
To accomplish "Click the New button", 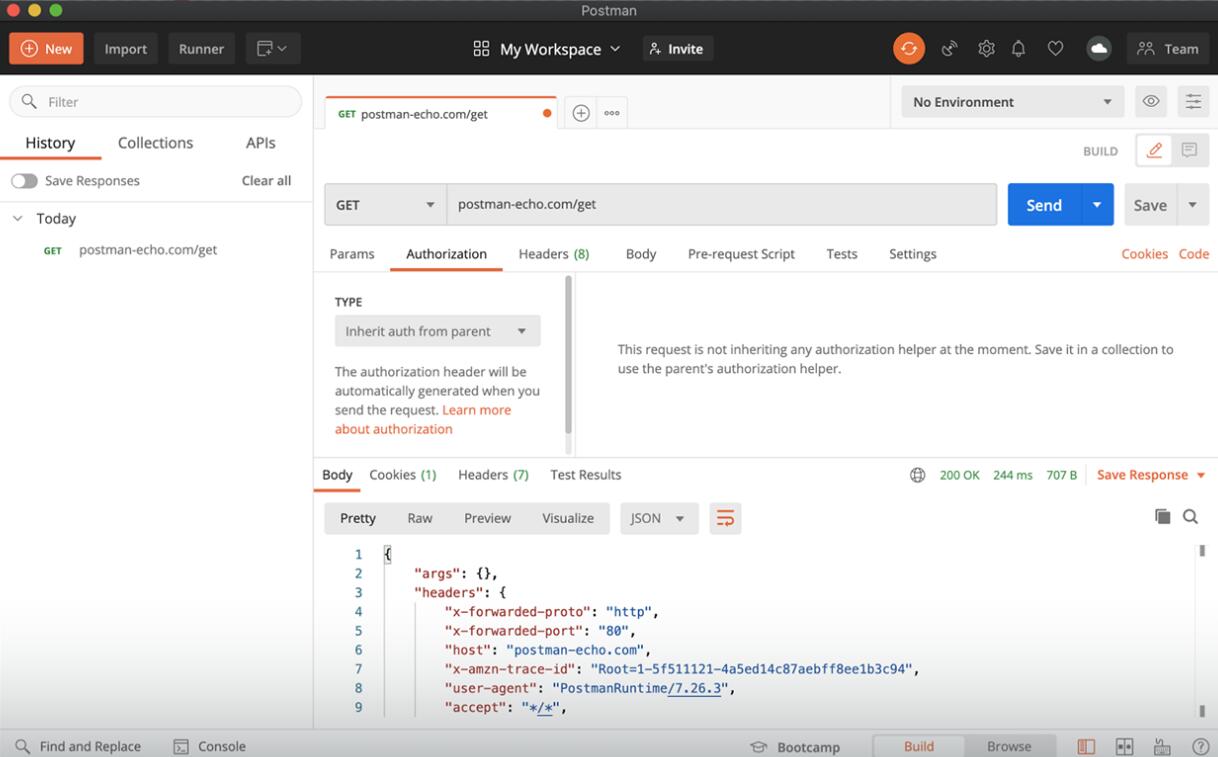I will (46, 48).
